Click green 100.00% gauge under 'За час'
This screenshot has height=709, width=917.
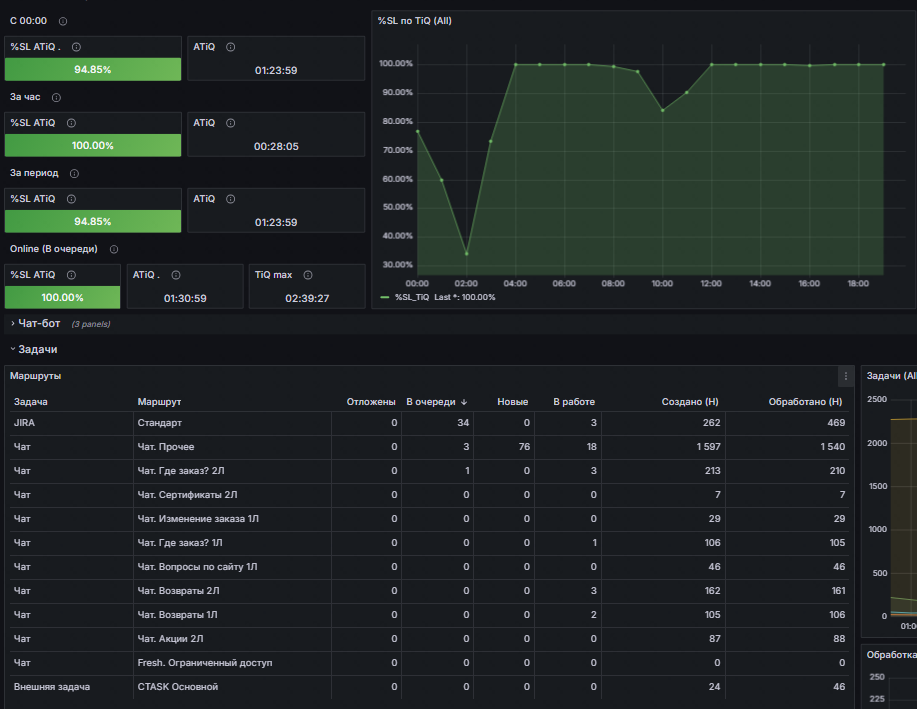[93, 146]
